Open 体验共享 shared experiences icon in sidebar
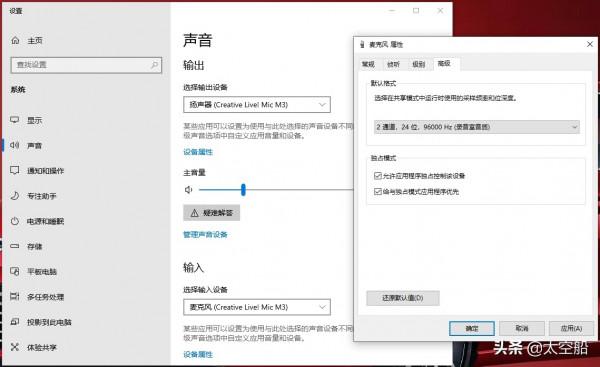Viewport: 600px width, 367px height. point(15,347)
